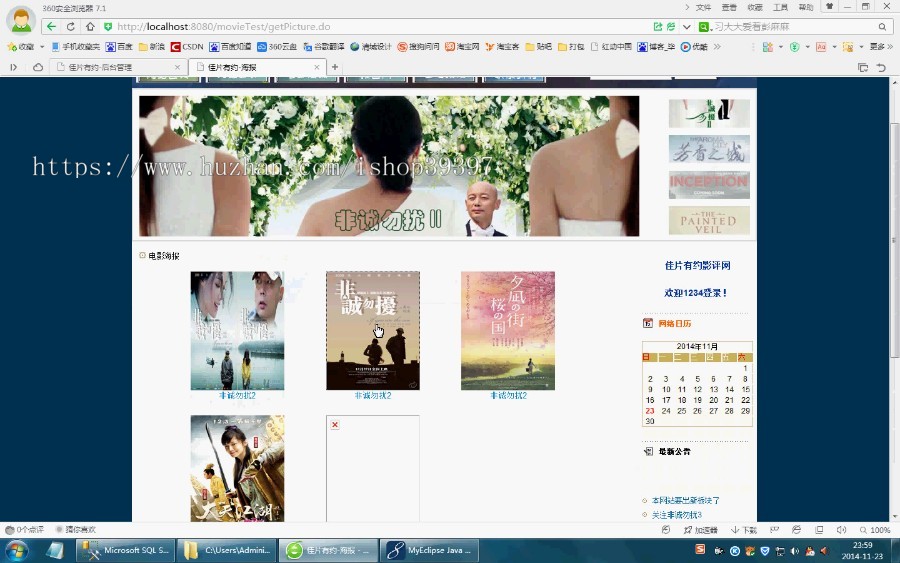
Task: Go back using the green back arrow
Action: (52, 26)
